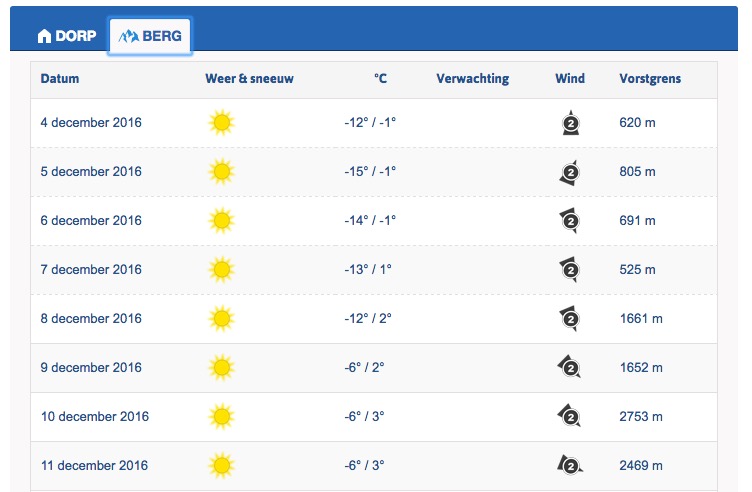Click the Vorstgrens column header
The image size is (752, 492).
[650, 79]
